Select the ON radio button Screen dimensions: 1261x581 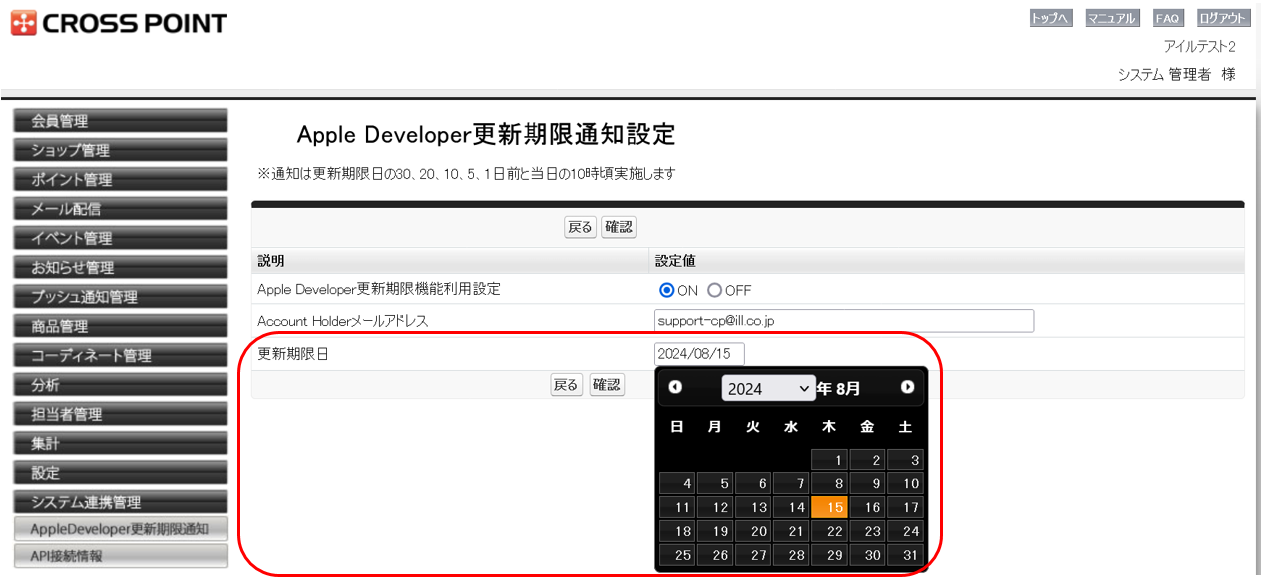[x=667, y=290]
